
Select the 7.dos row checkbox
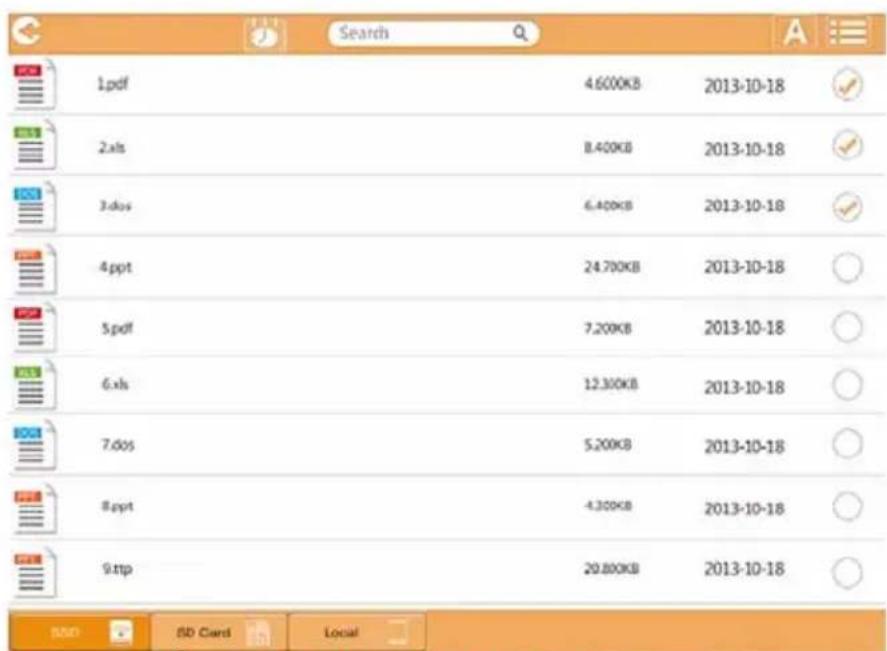coord(847,443)
